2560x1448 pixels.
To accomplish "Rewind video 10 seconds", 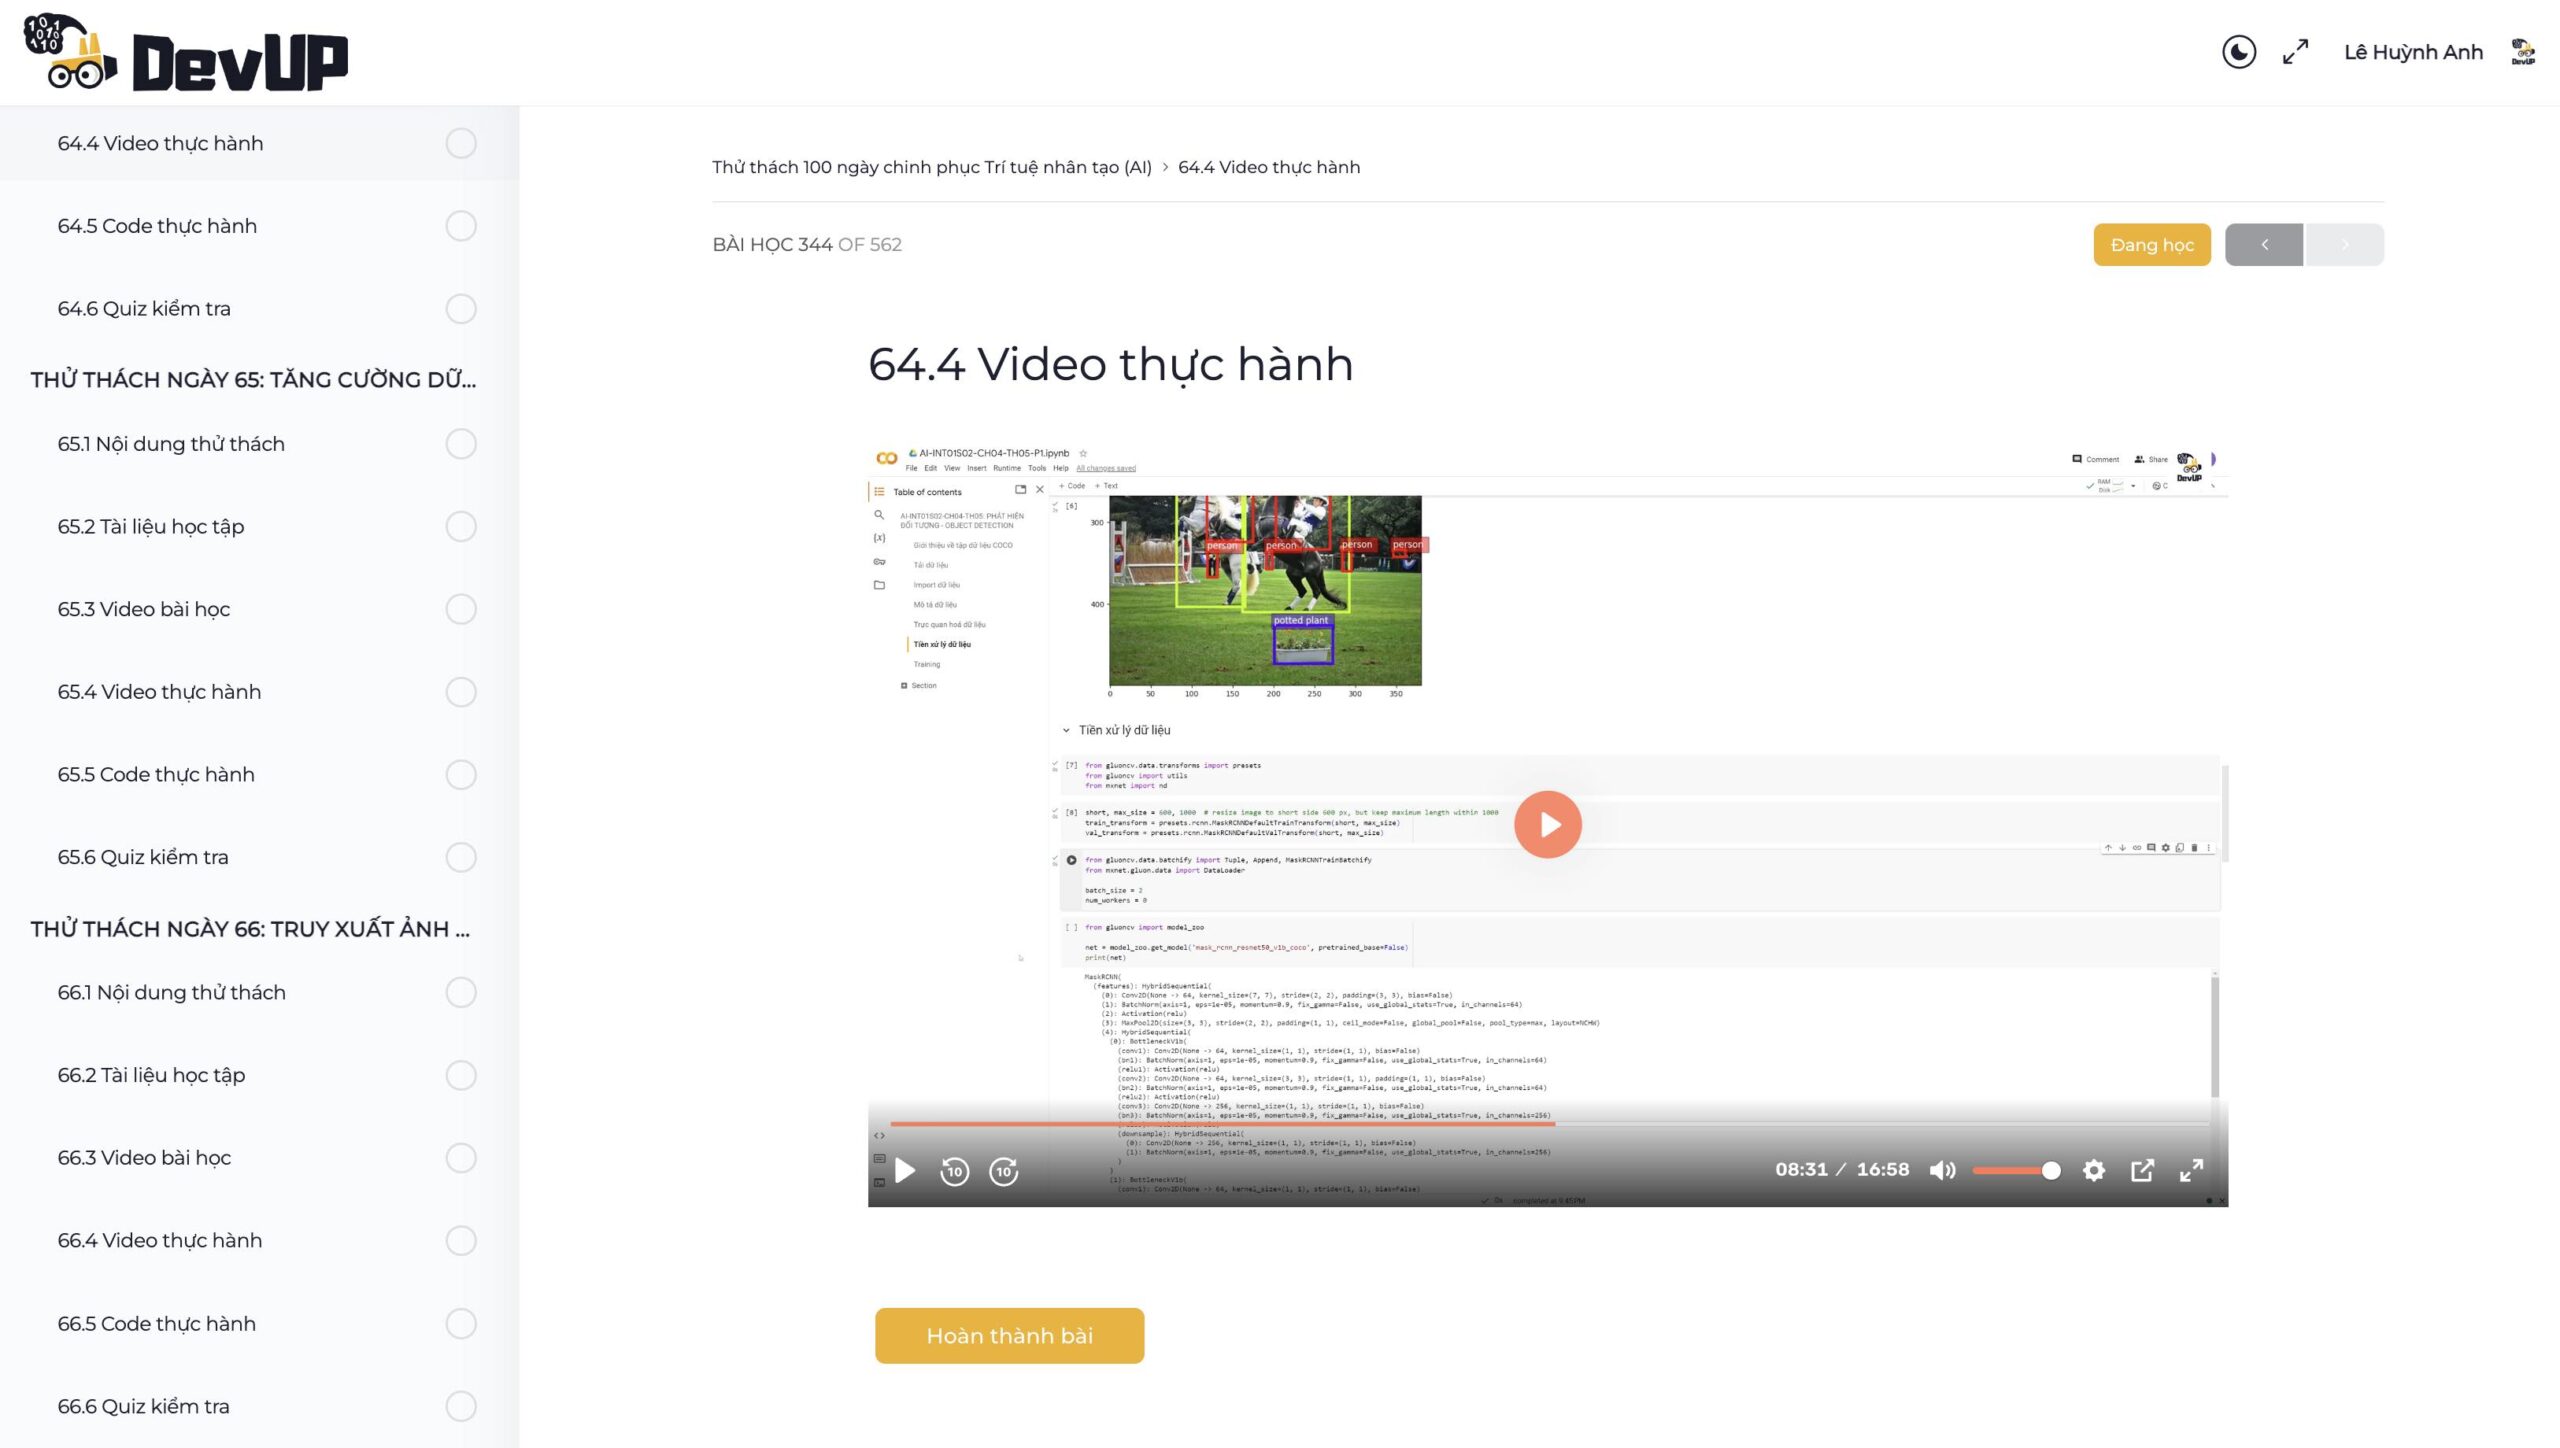I will 954,1171.
